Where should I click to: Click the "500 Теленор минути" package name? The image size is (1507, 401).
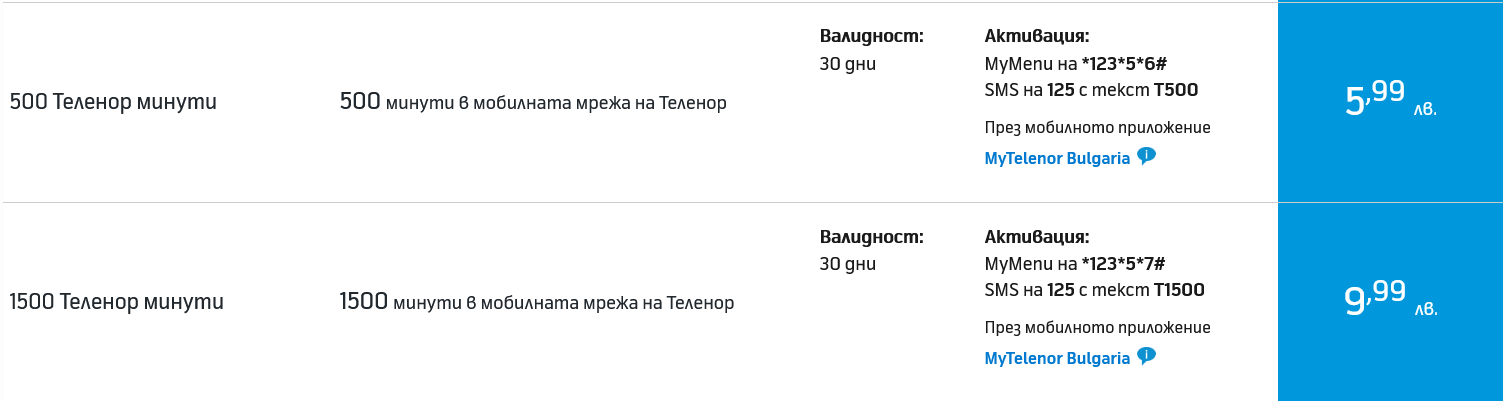[x=113, y=102]
